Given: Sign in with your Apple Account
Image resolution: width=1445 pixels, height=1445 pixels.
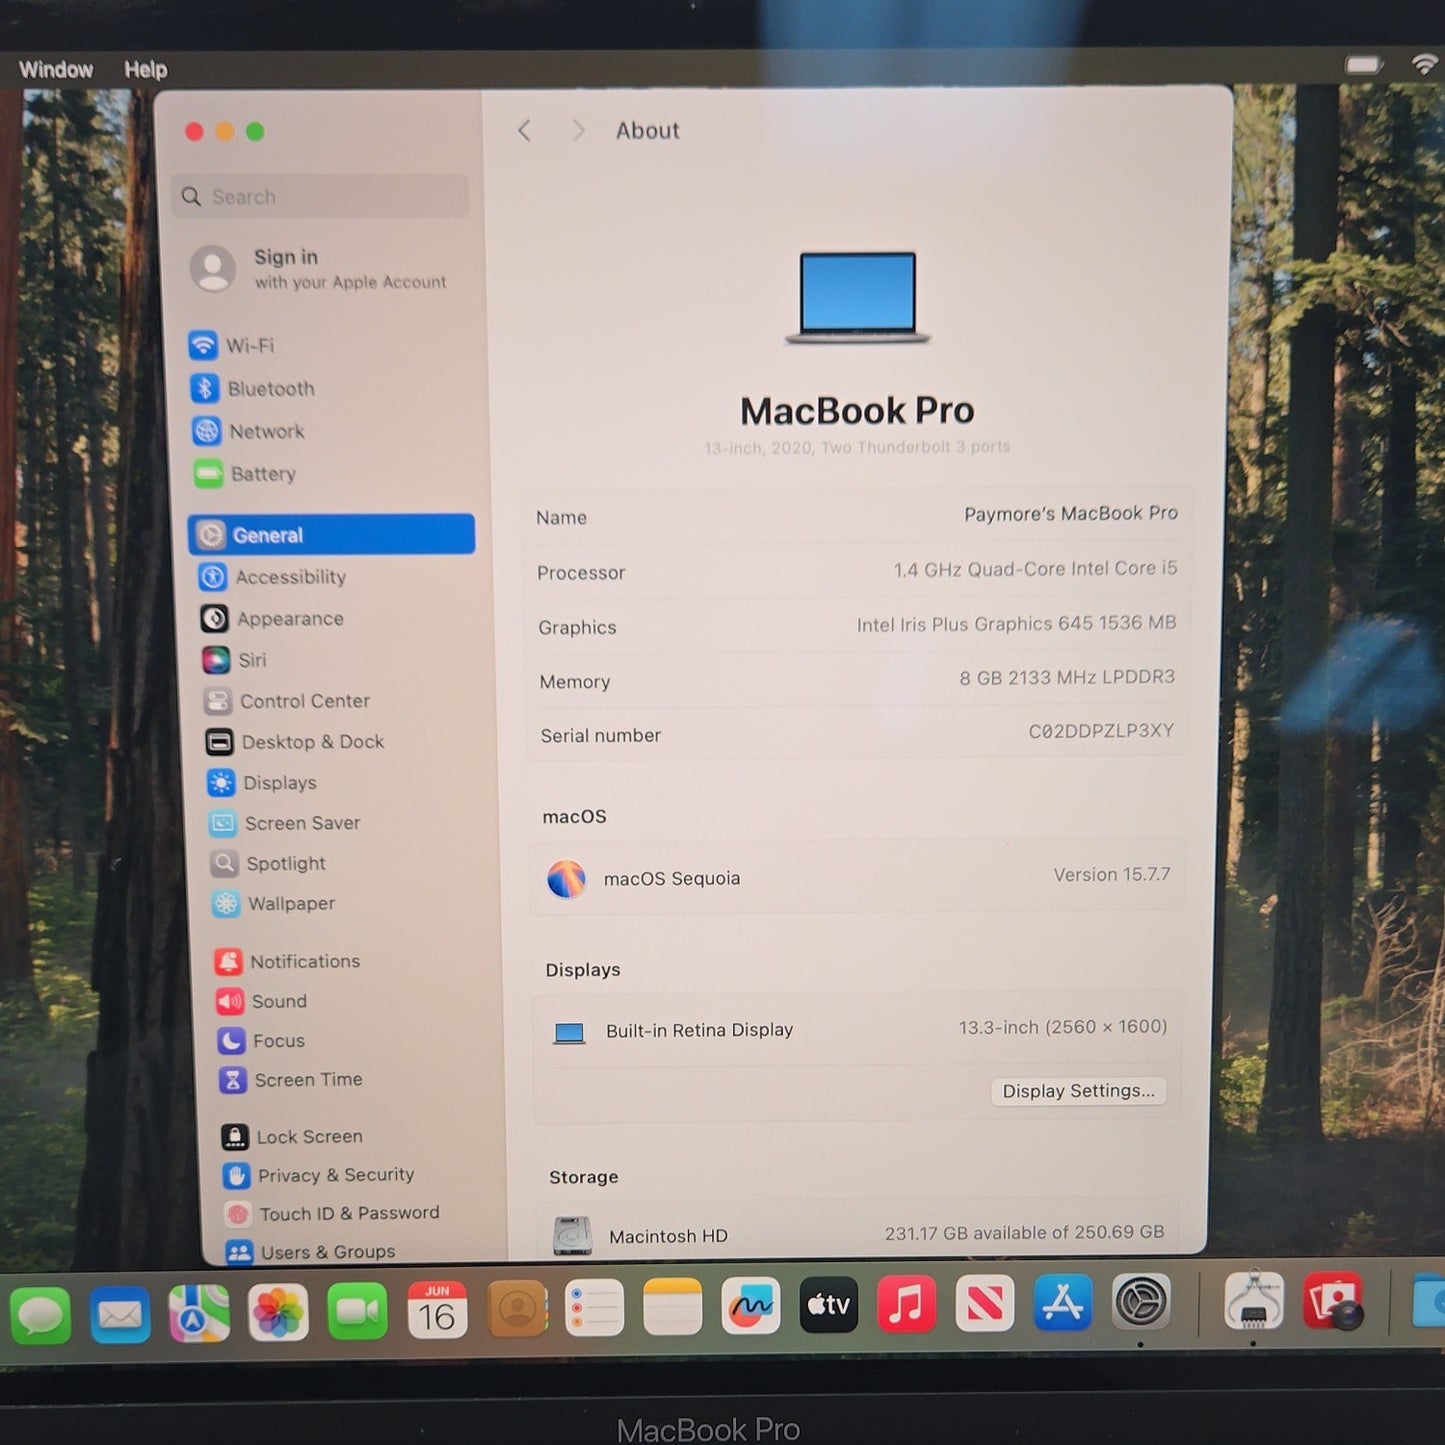Looking at the screenshot, I should [x=320, y=269].
